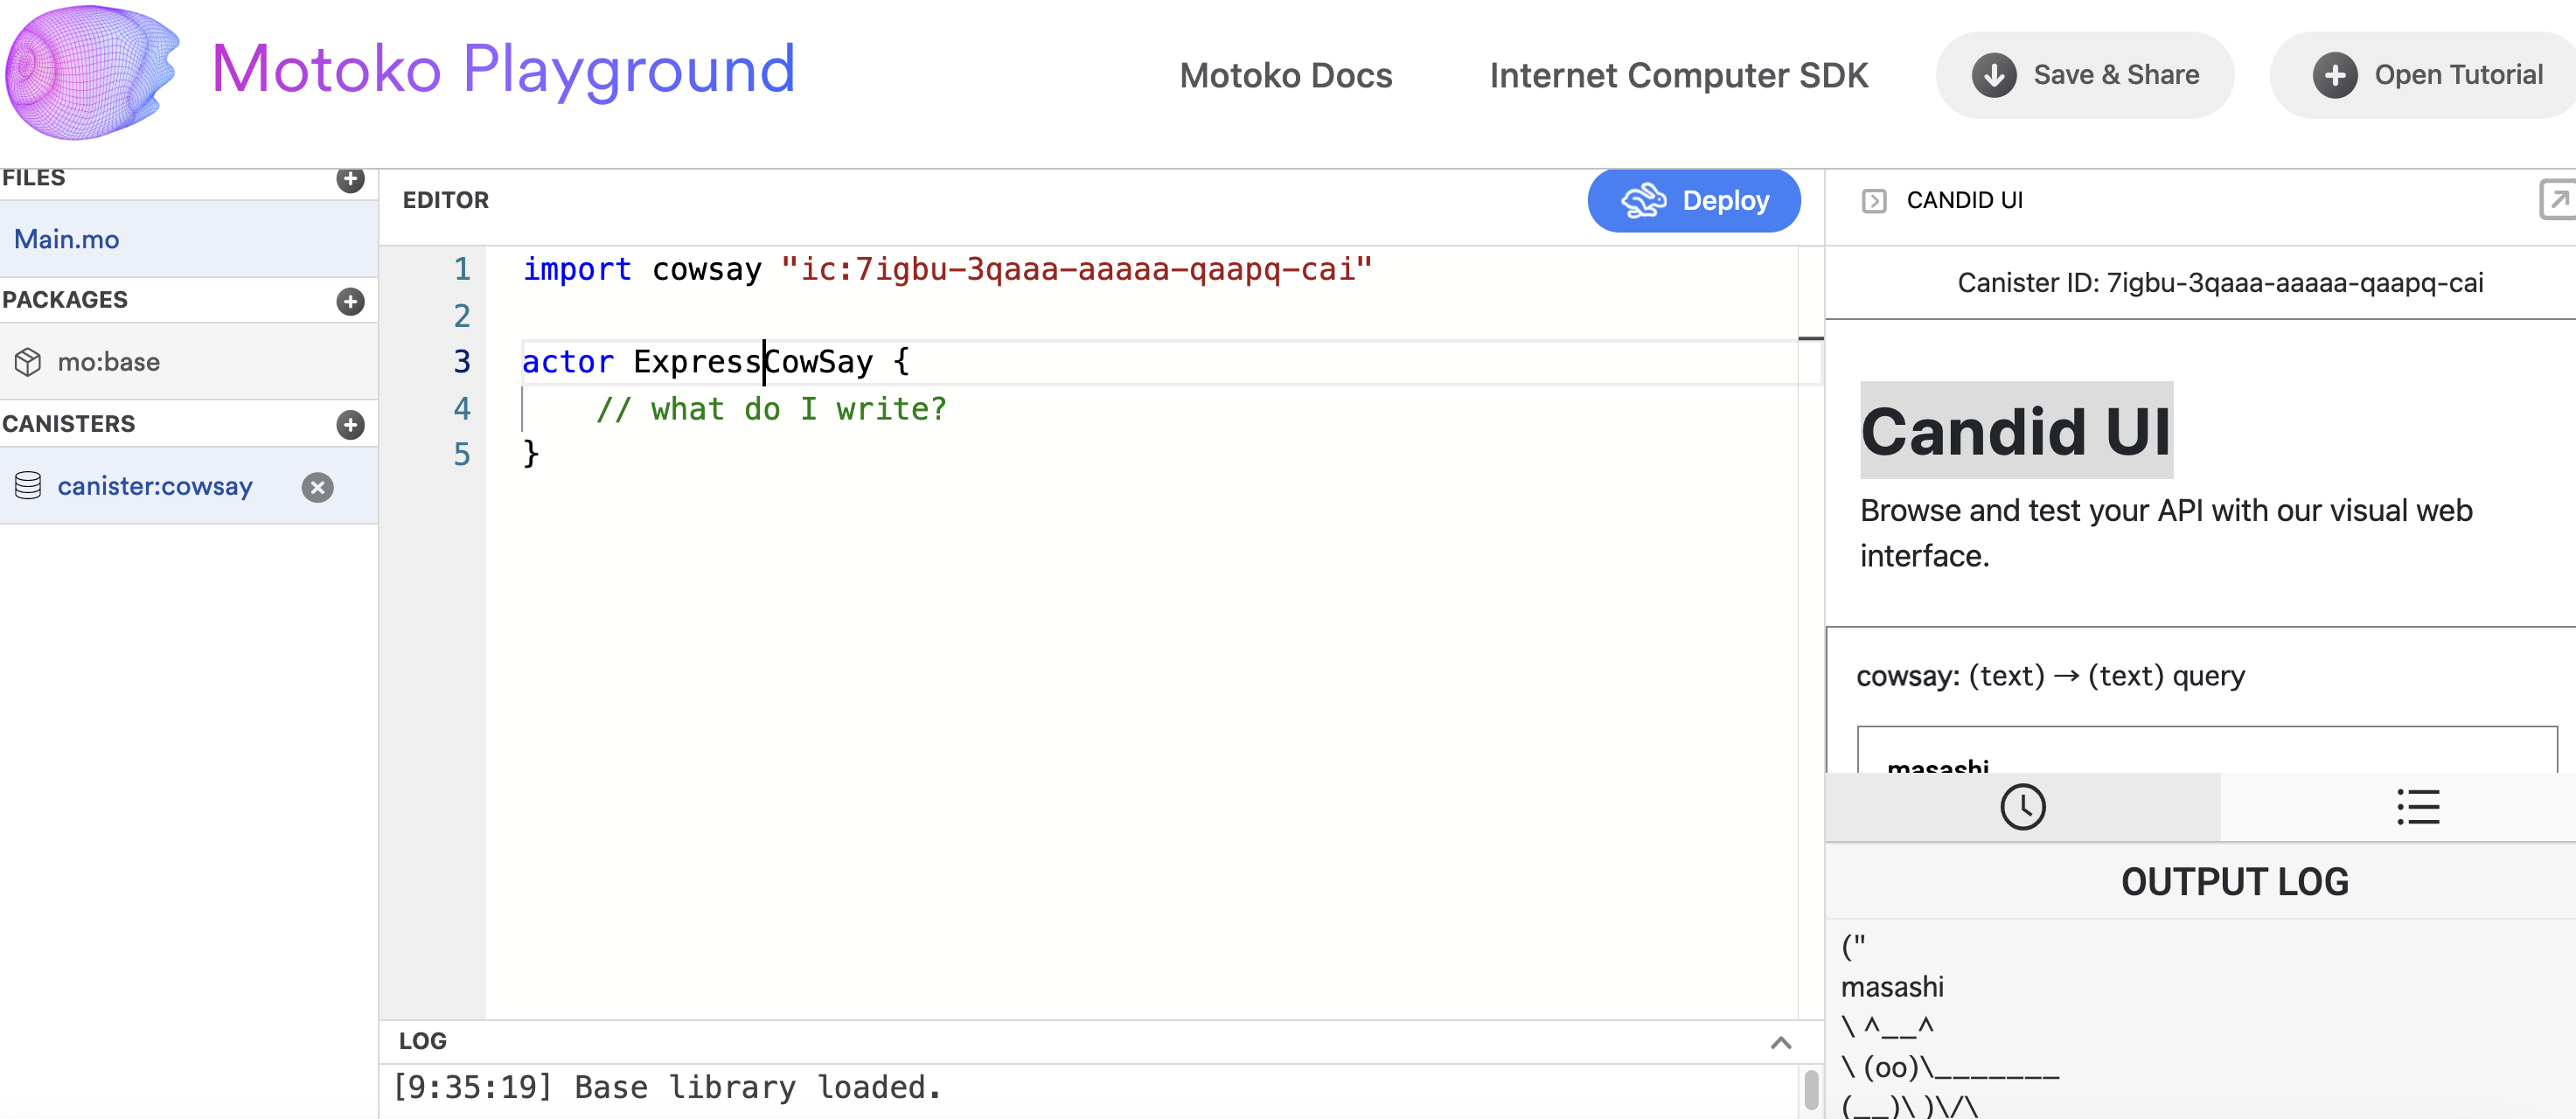
Task: Collapse the LOG panel with the chevron
Action: click(x=1780, y=1043)
